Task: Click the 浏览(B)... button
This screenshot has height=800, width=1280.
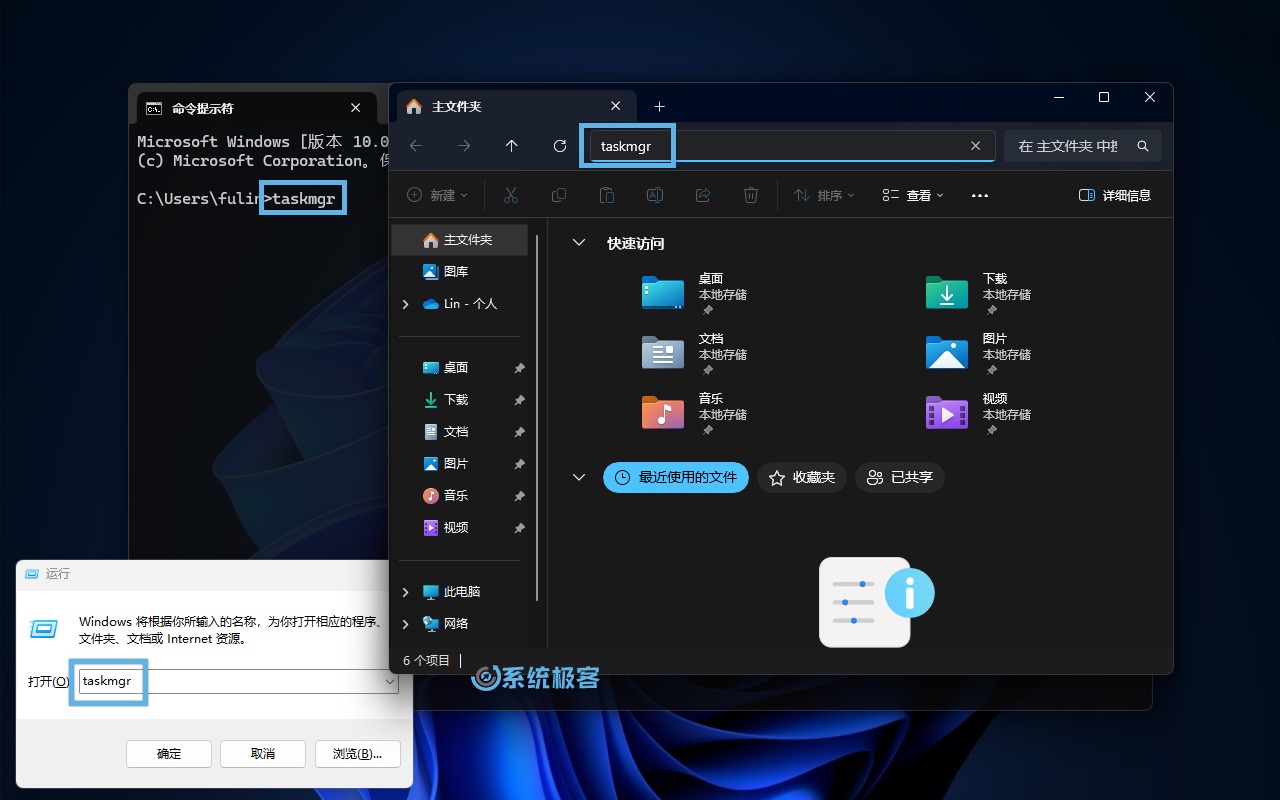Action: click(x=357, y=753)
